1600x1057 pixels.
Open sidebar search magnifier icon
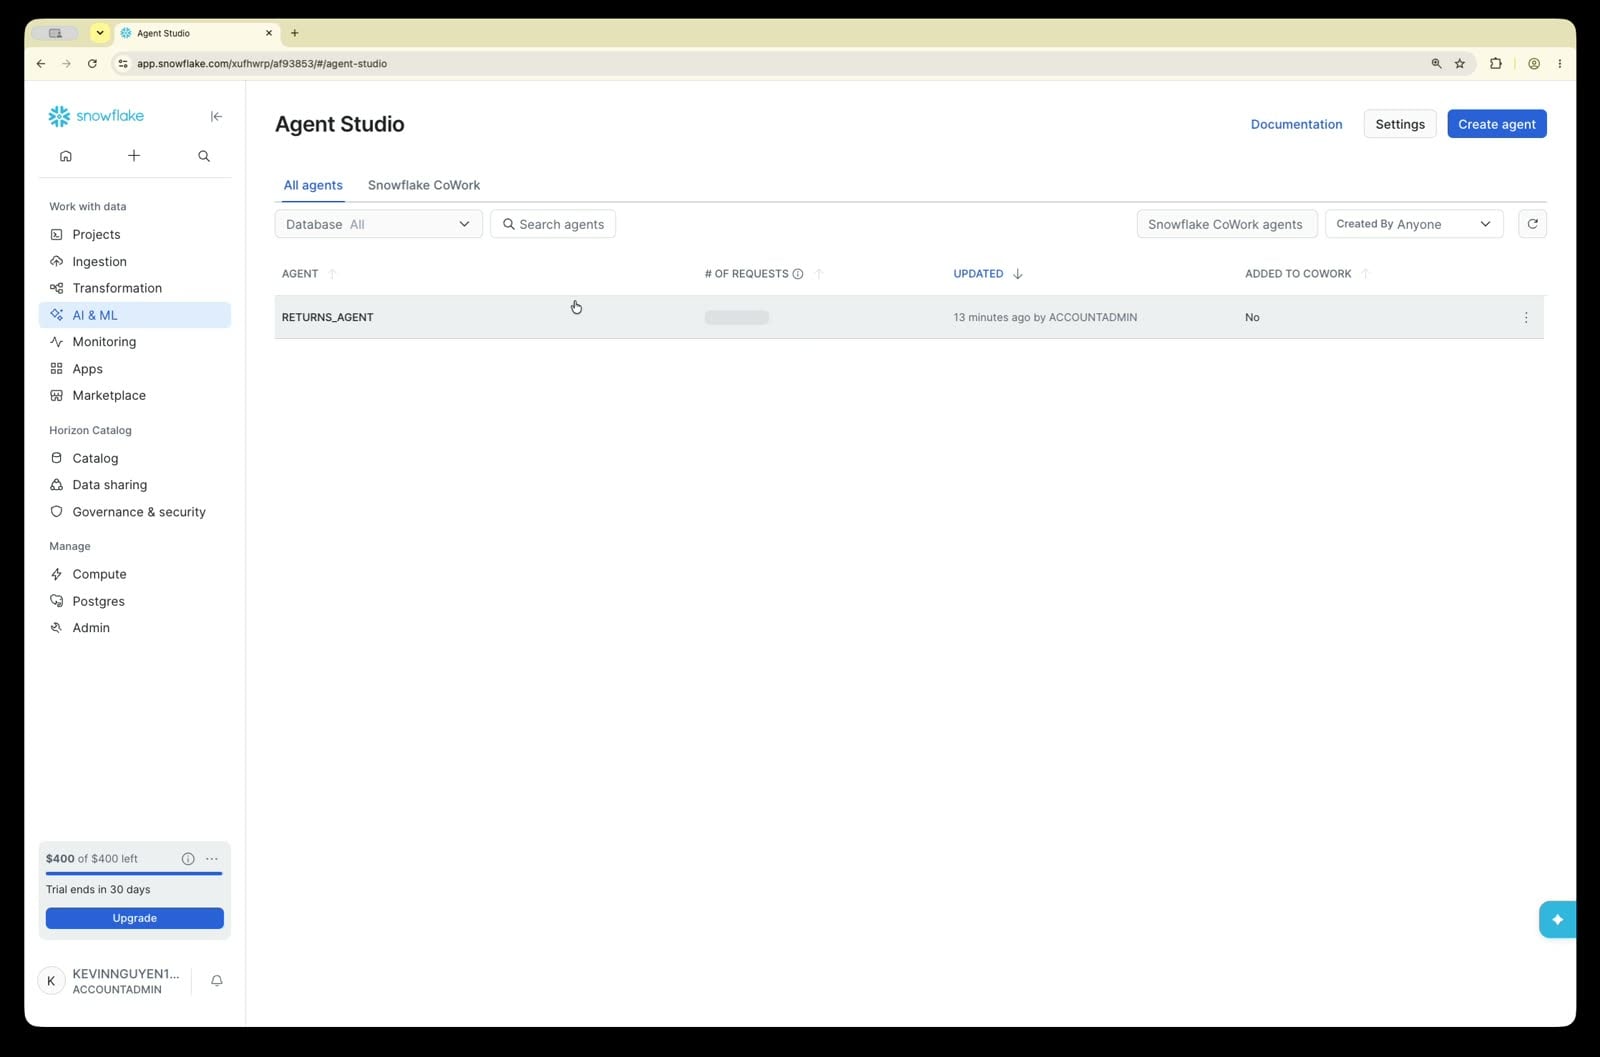204,156
